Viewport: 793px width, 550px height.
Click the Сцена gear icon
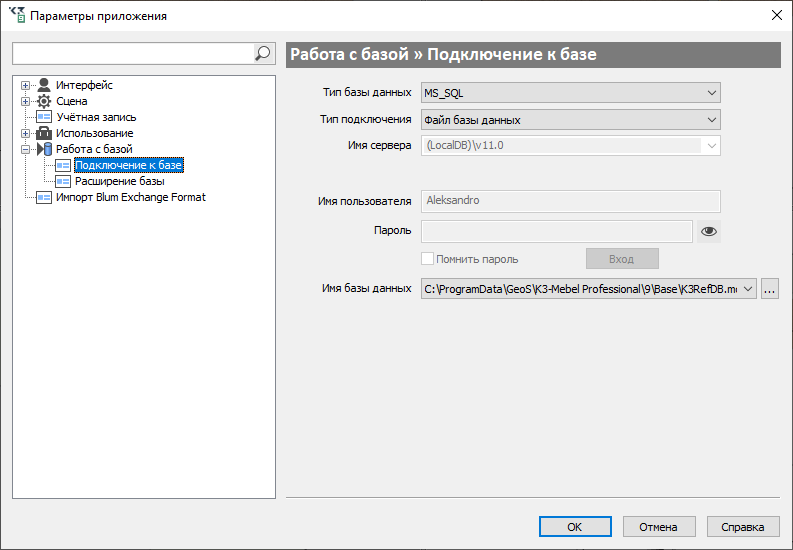coord(44,101)
